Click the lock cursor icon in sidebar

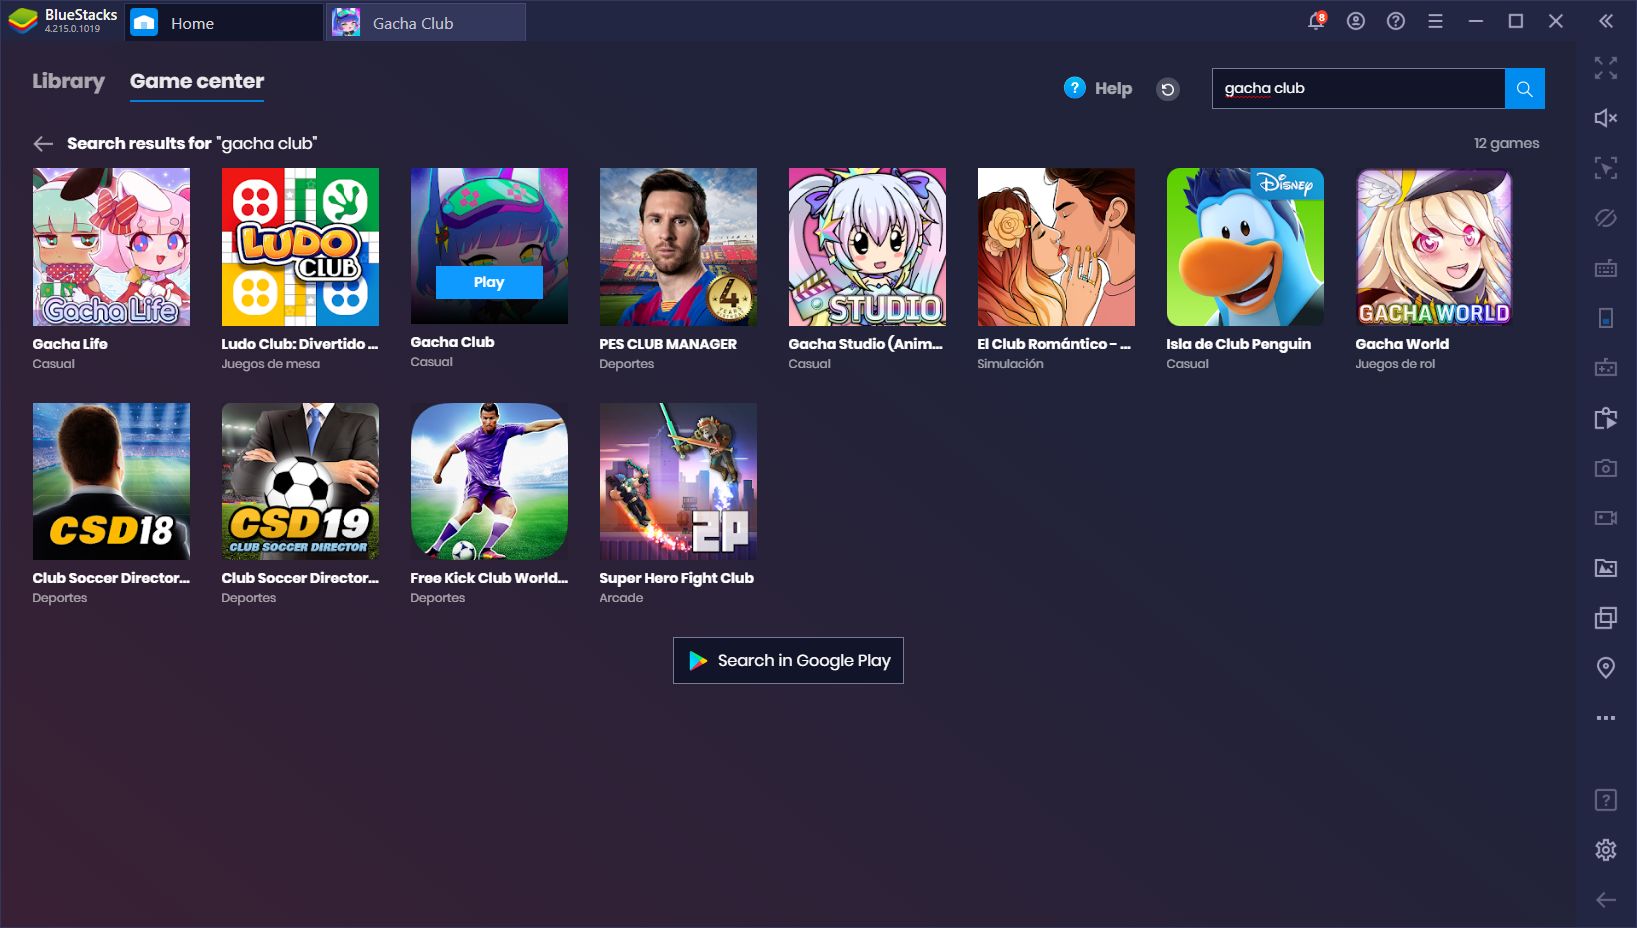[x=1606, y=168]
